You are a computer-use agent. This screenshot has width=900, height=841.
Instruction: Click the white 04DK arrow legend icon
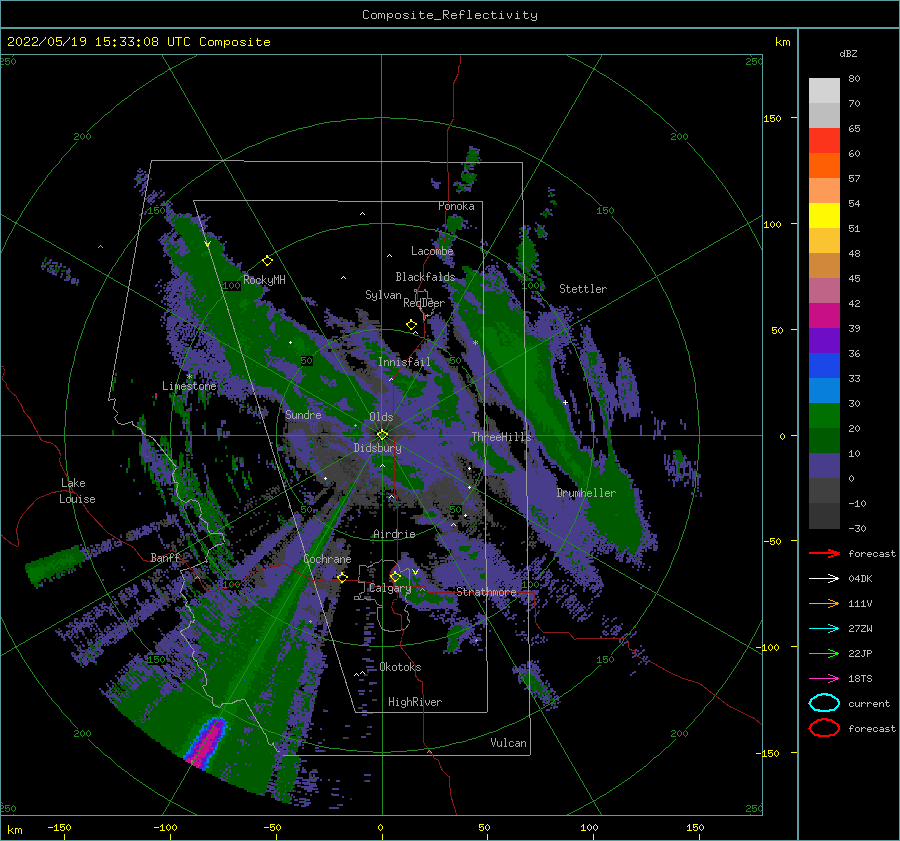point(824,579)
